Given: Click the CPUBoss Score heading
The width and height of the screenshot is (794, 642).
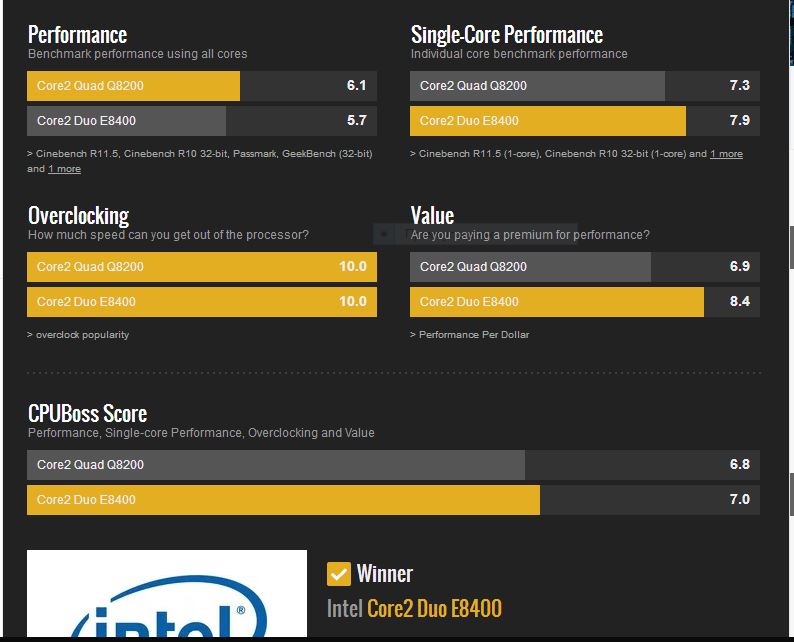Looking at the screenshot, I should 87,413.
